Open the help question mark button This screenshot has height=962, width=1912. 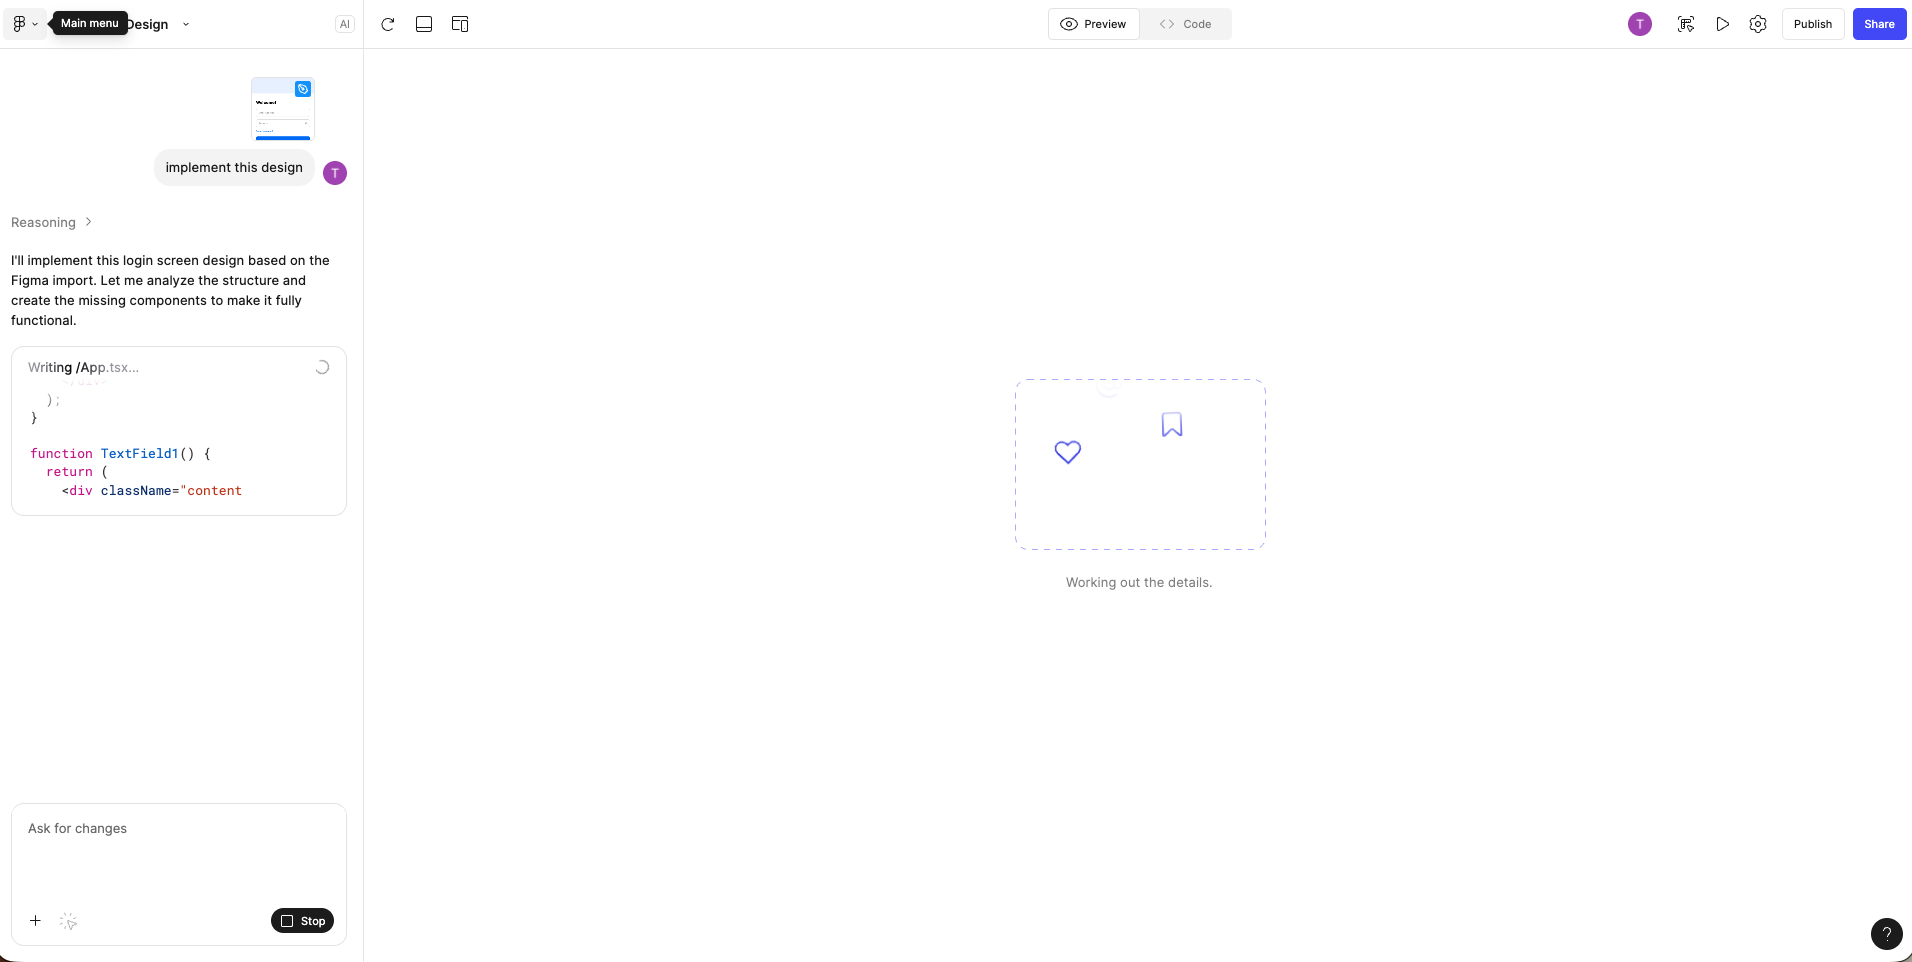(1886, 934)
